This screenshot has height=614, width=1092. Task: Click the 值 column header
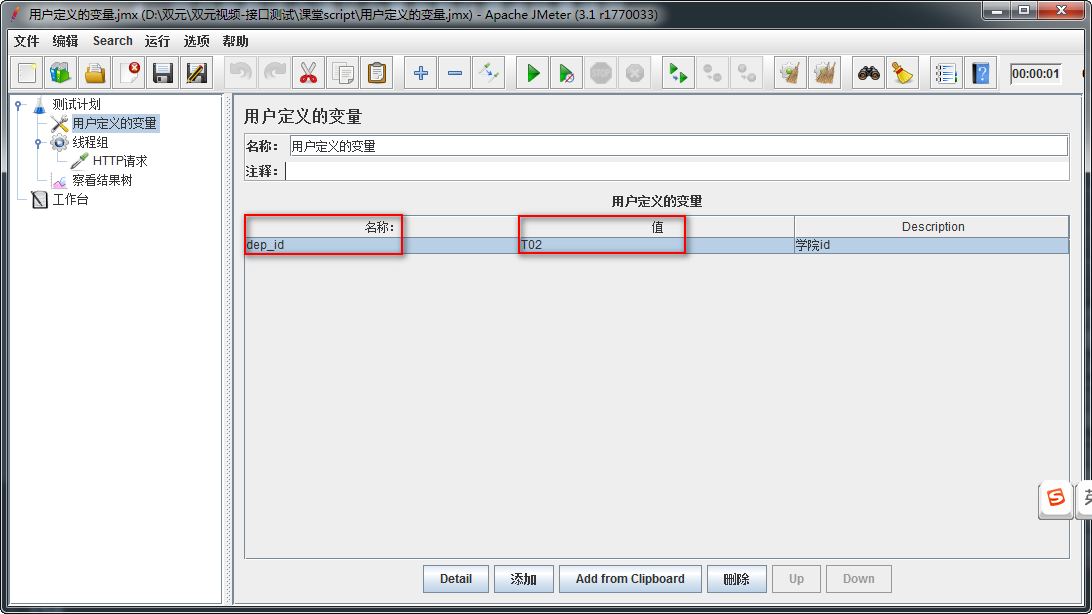click(656, 227)
